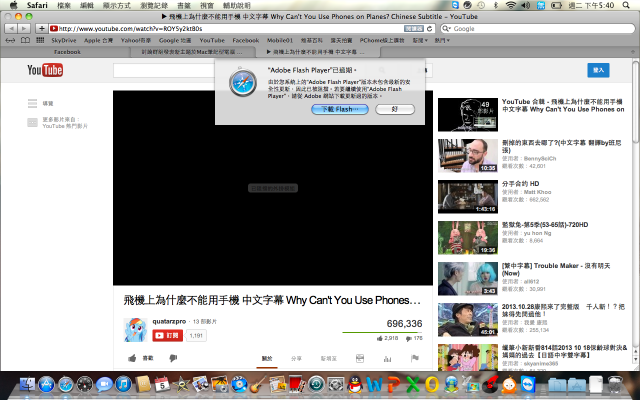Show Top Sites grid icon
This screenshot has width=640, height=400.
pyautogui.click(x=40, y=40)
